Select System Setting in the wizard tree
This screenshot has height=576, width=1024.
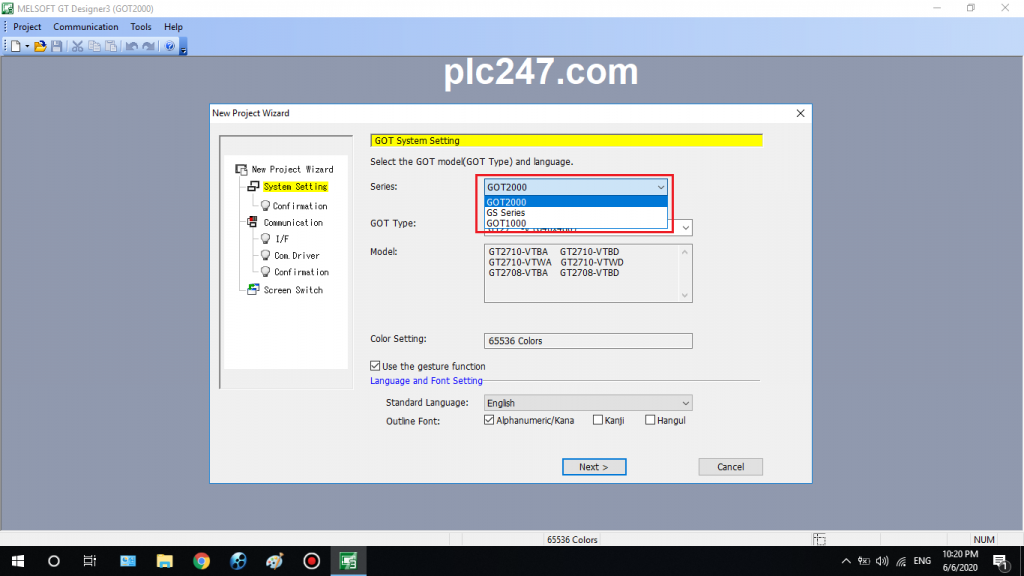(295, 187)
